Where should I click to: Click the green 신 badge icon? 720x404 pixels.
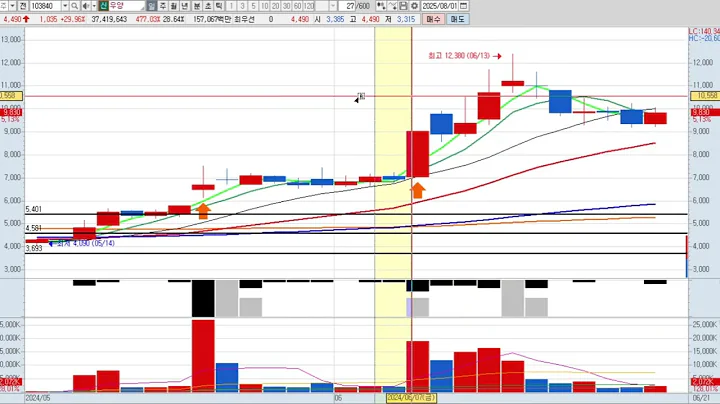coord(103,6)
